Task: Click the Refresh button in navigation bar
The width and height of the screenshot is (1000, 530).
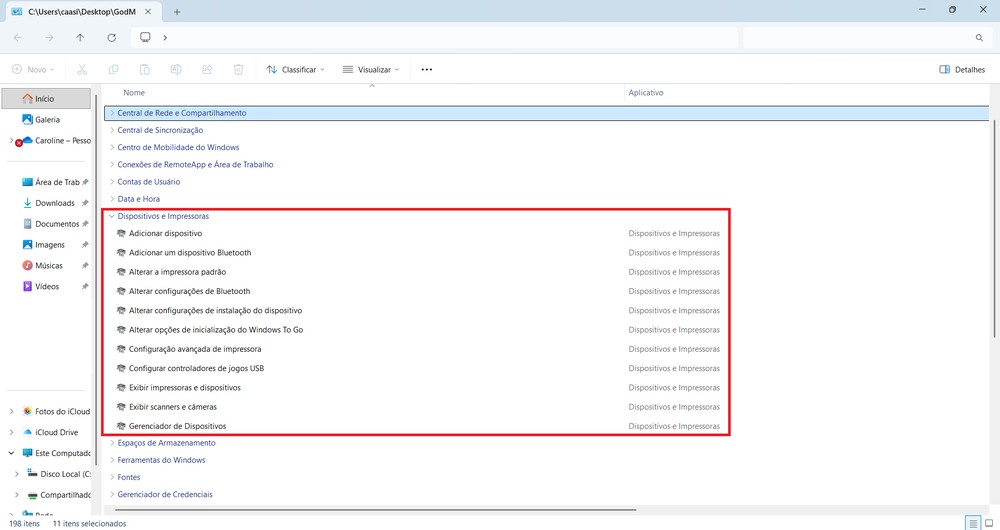Action: tap(112, 38)
